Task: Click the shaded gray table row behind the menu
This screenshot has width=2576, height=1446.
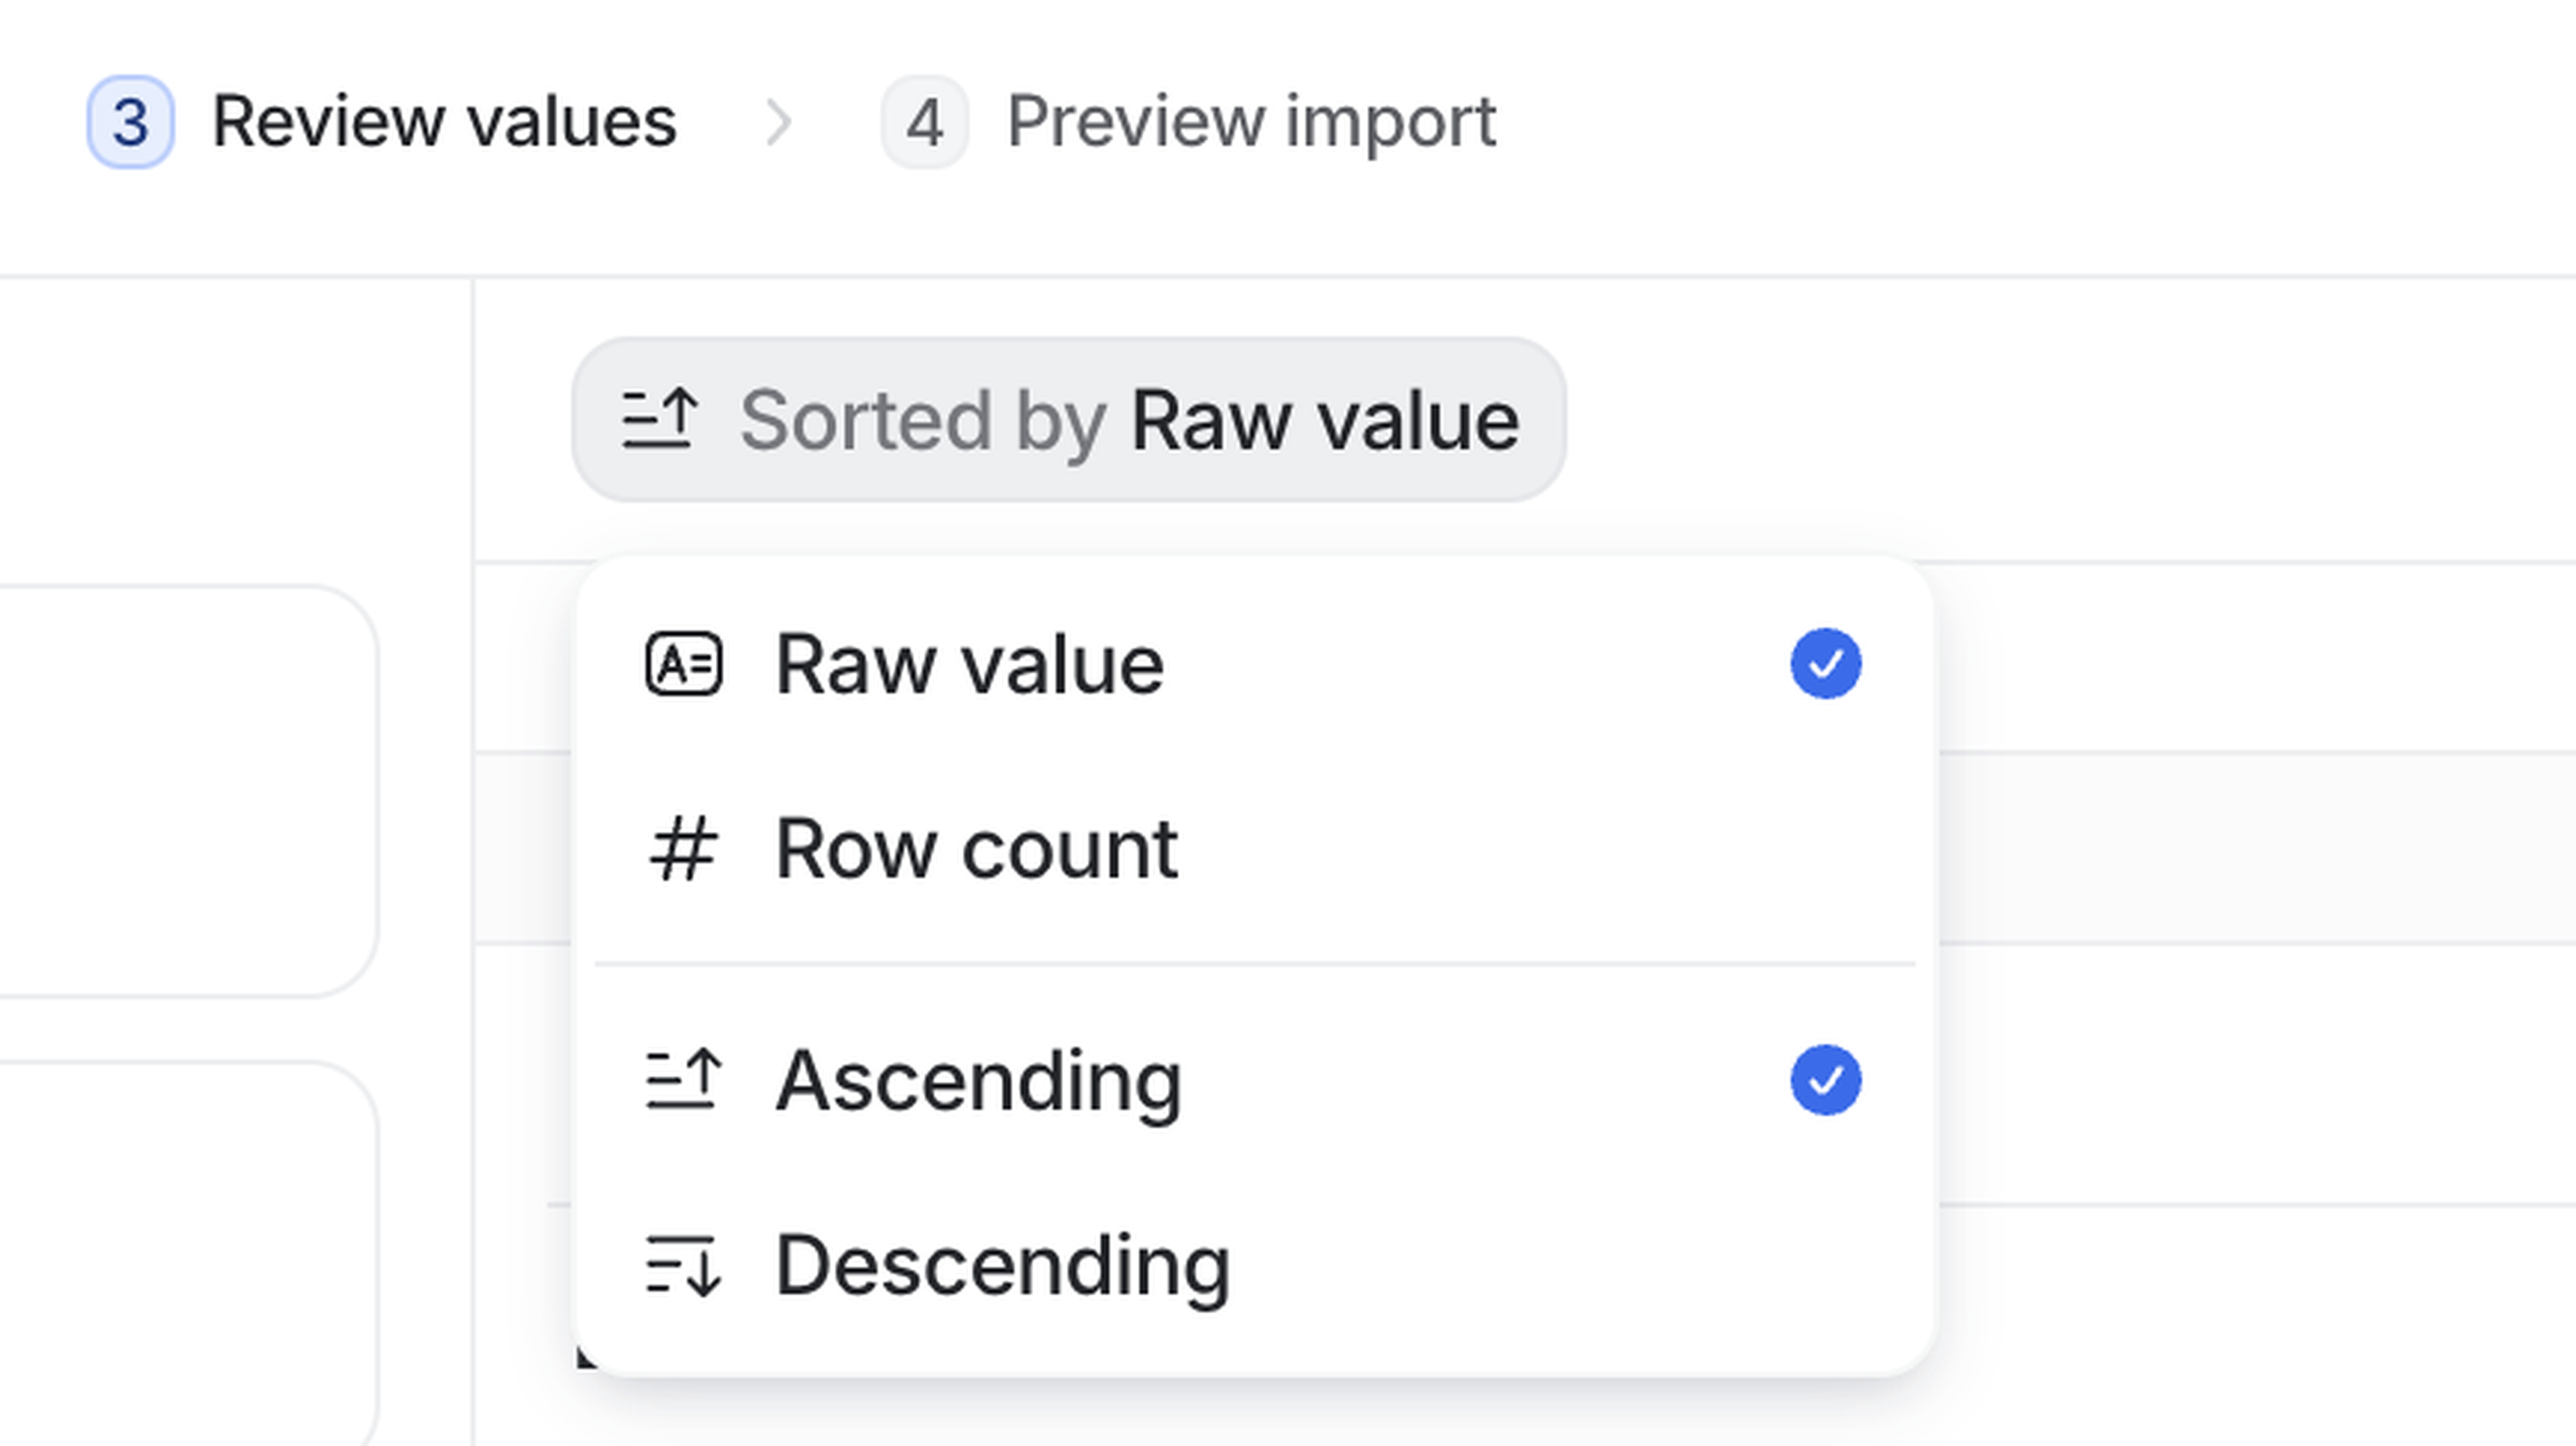Action: [x=2250, y=848]
